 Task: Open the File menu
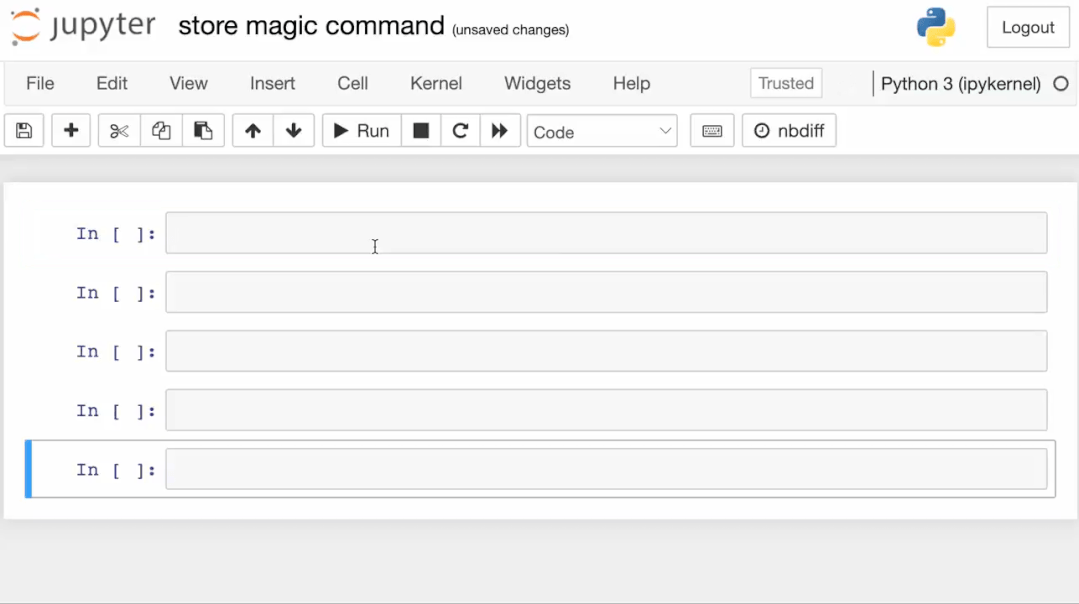tap(40, 83)
